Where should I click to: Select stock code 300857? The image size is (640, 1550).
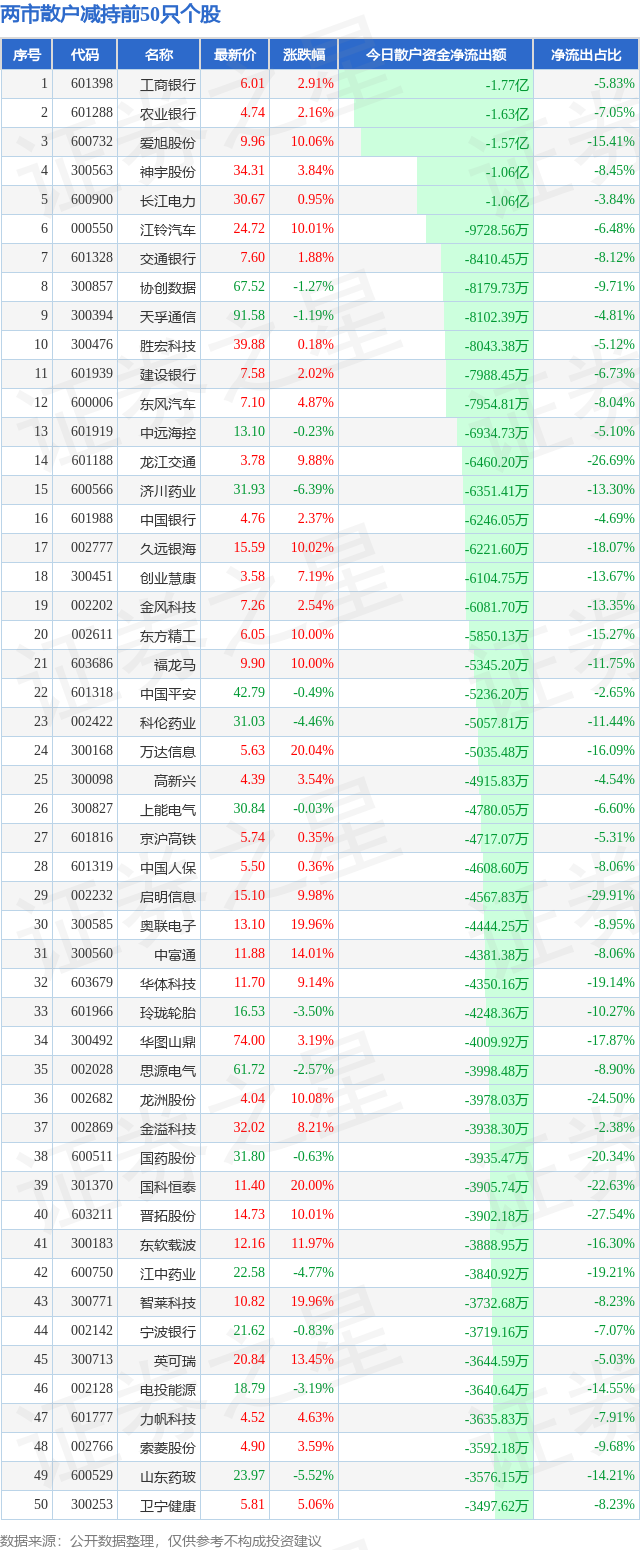pyautogui.click(x=92, y=287)
